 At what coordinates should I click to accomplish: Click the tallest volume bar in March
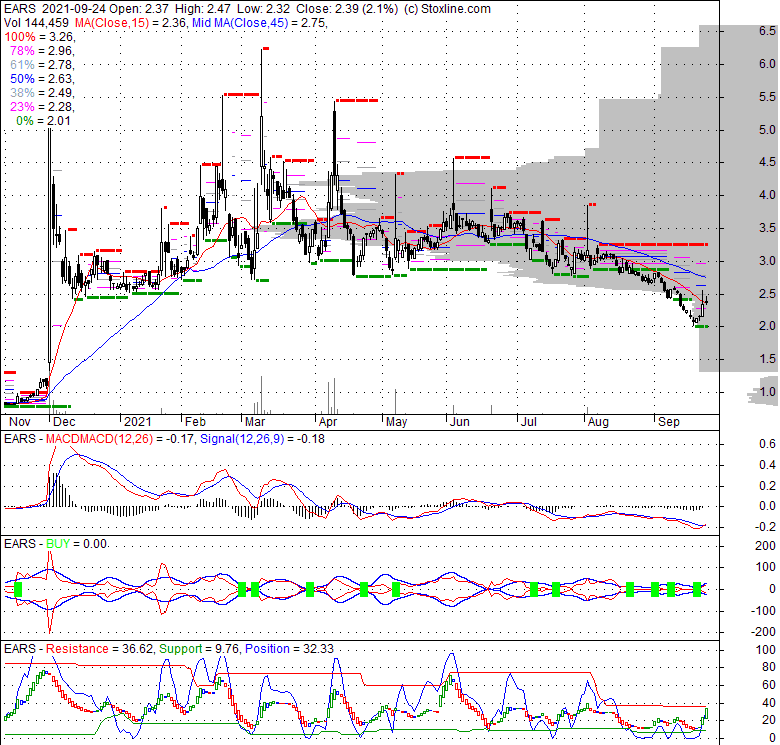262,395
